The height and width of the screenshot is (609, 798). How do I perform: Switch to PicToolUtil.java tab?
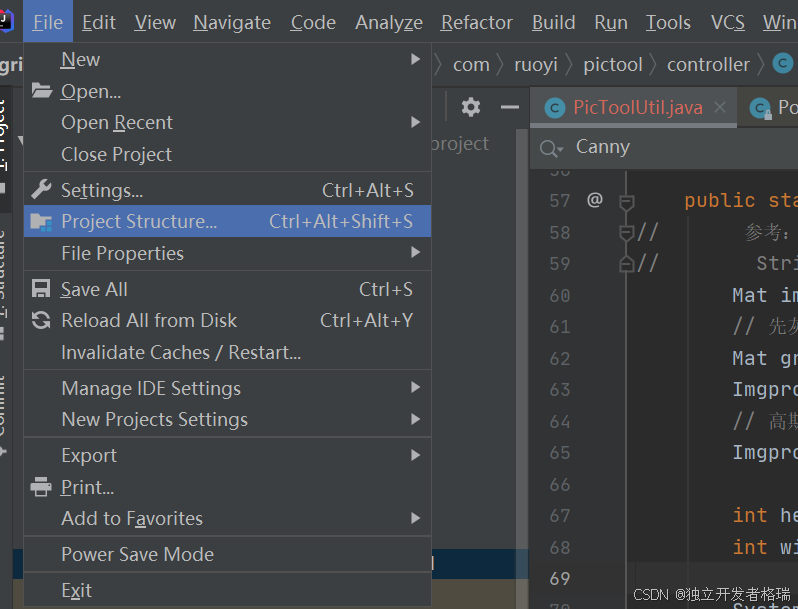pos(637,107)
